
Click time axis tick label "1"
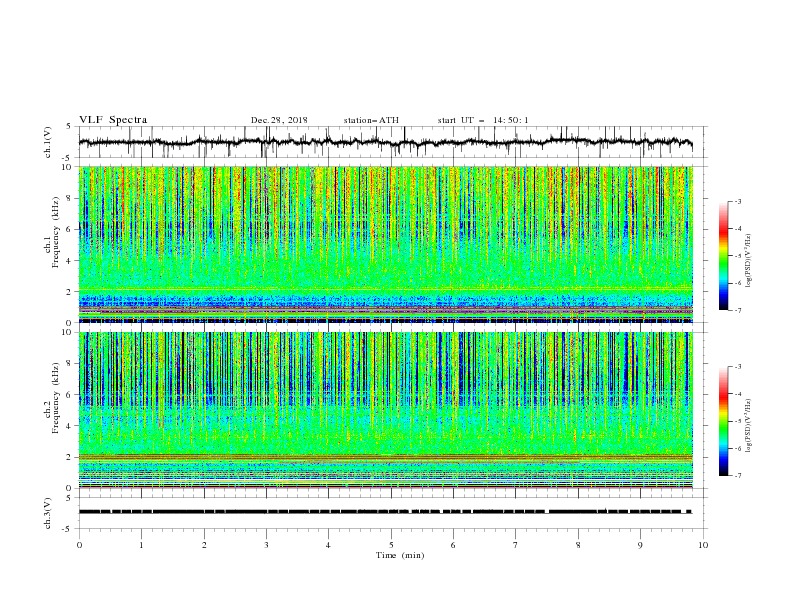point(141,545)
